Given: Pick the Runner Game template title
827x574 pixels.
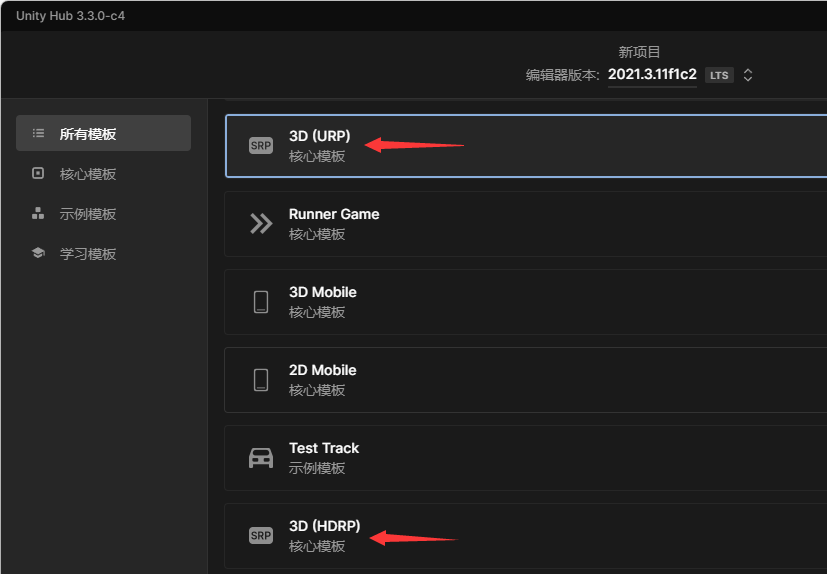Looking at the screenshot, I should point(334,214).
